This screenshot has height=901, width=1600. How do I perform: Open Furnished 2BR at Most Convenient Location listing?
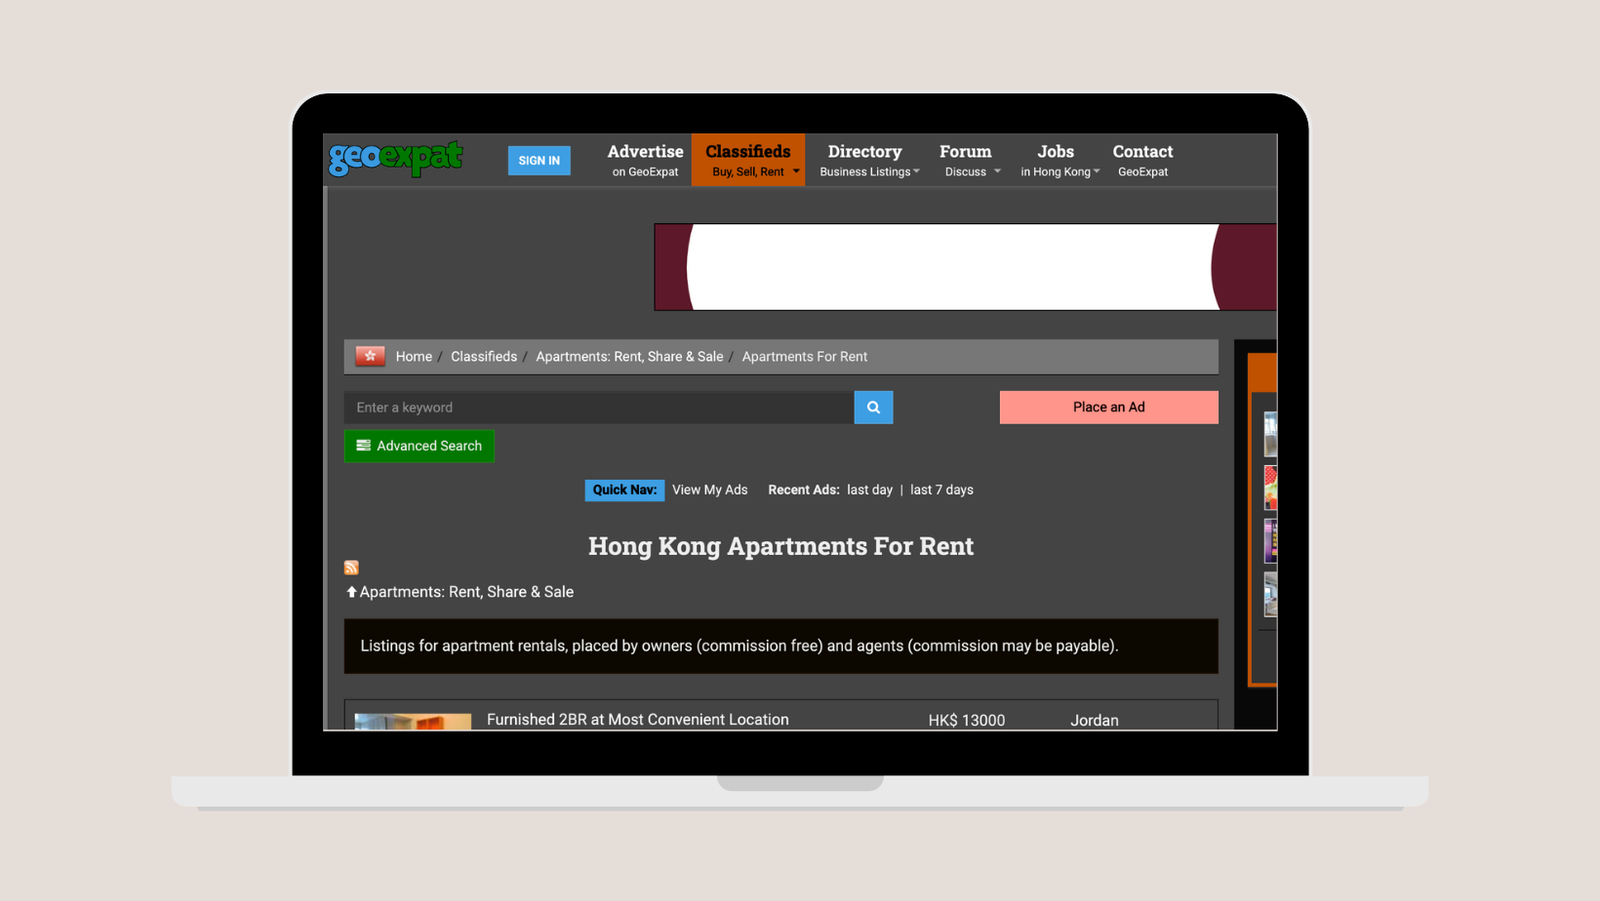point(637,719)
